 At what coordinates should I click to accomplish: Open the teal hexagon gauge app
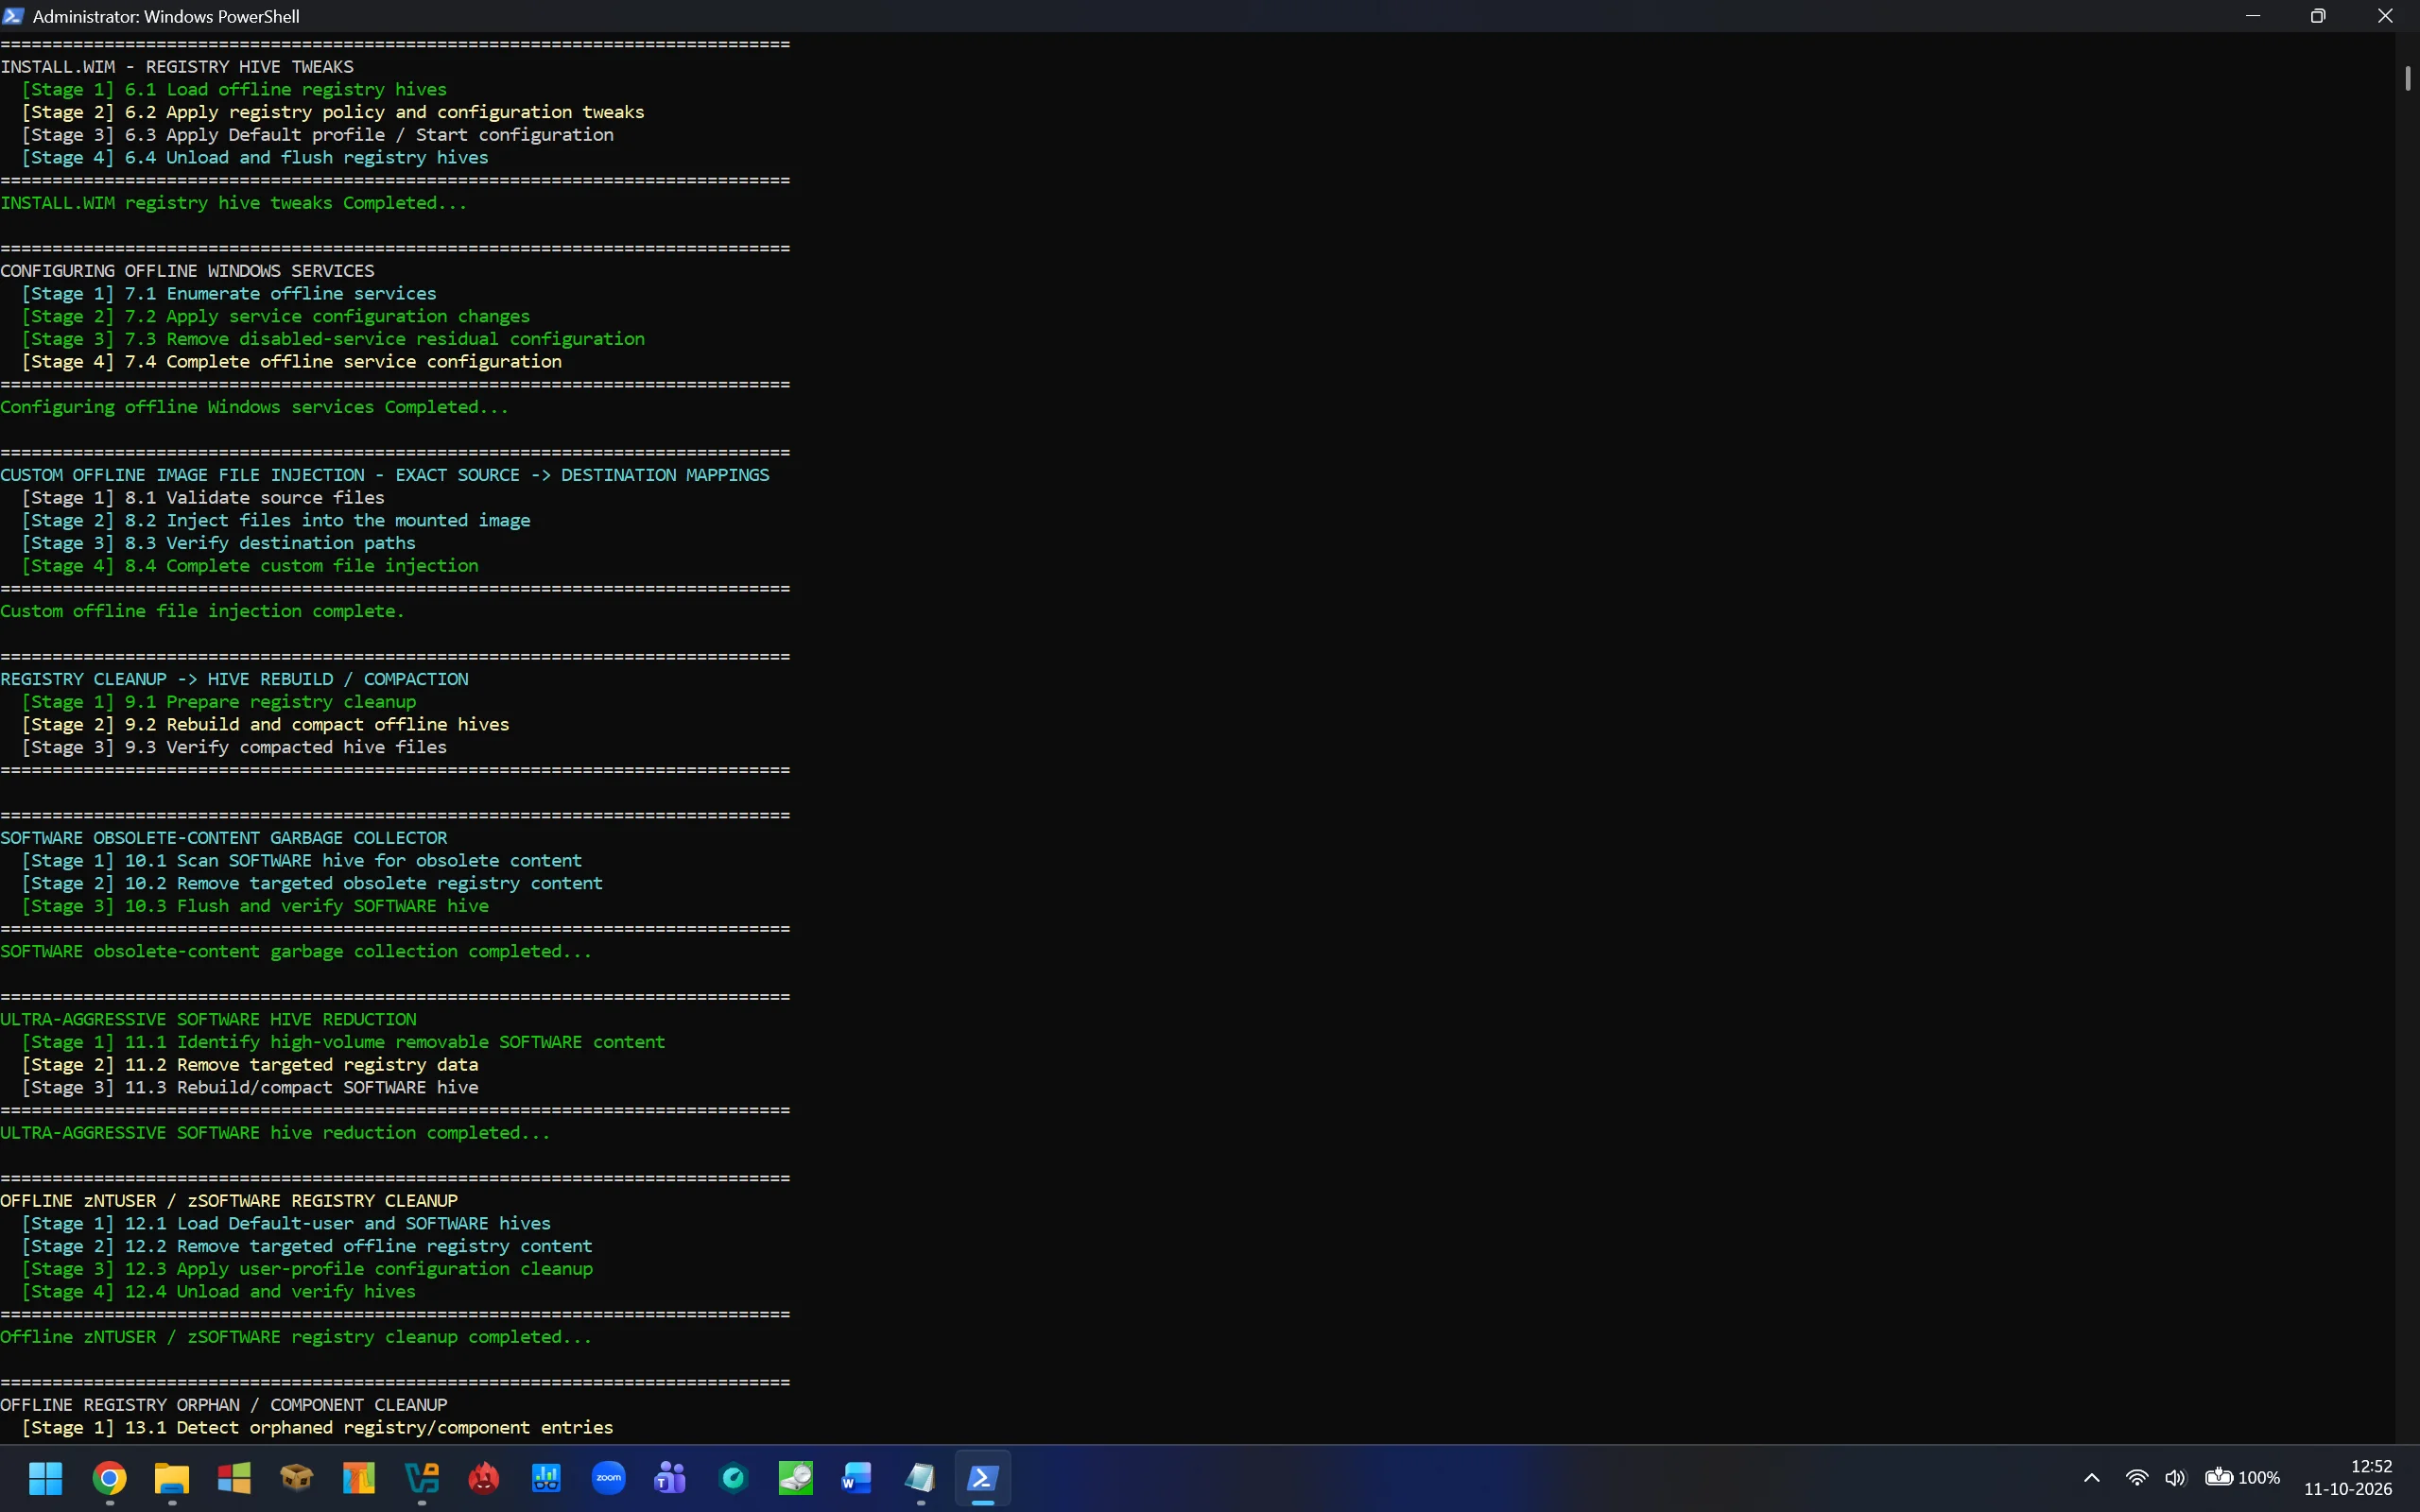[x=734, y=1477]
